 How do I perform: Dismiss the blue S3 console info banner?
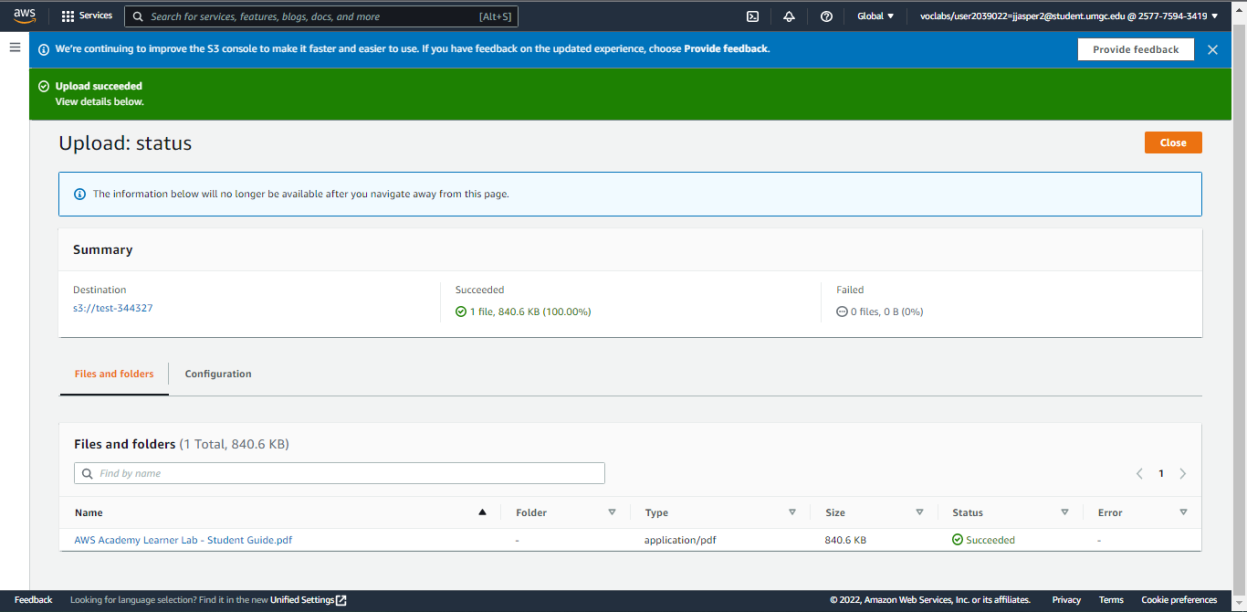click(x=1212, y=49)
